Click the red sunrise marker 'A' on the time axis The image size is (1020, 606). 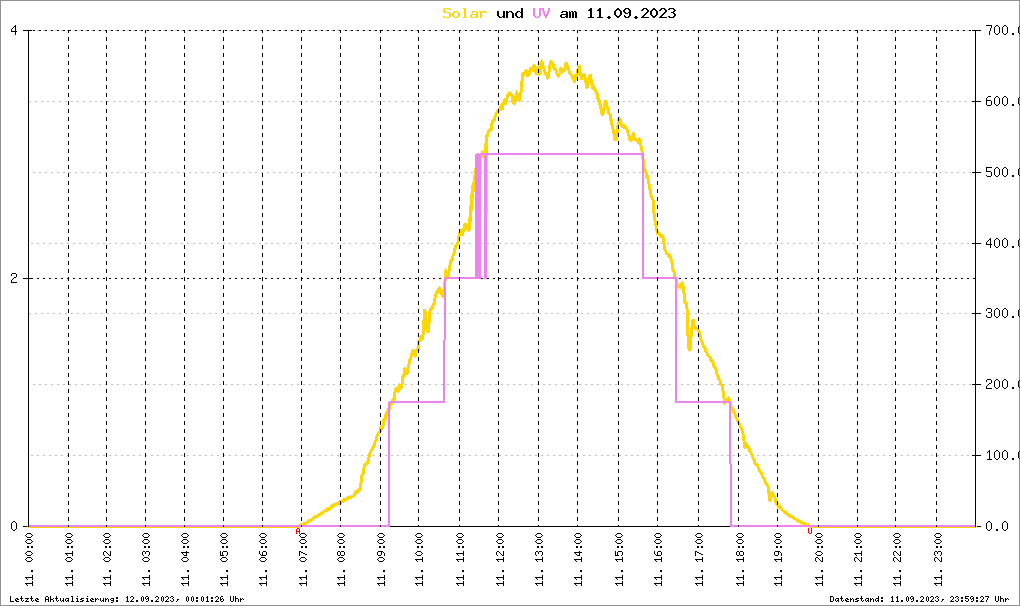(298, 531)
